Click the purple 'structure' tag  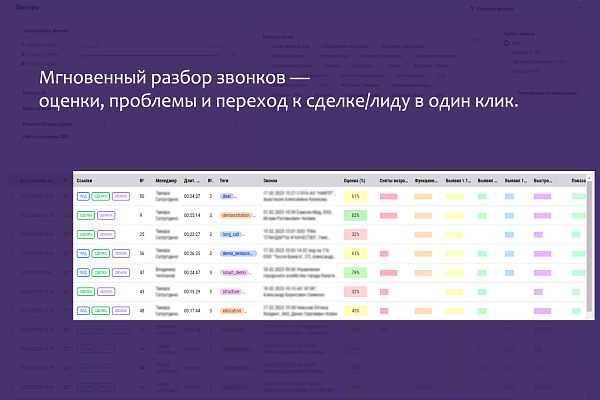click(231, 292)
